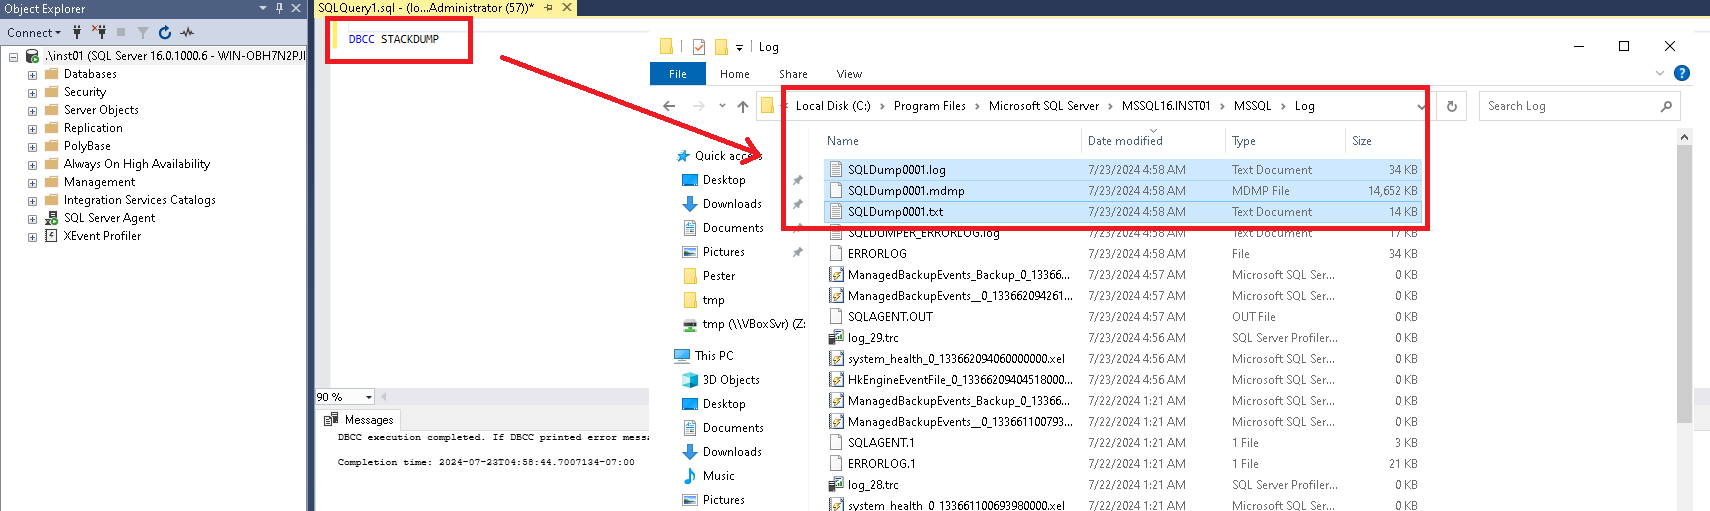
Task: Open Activity Monitor from Object Explorer toolbar
Action: [187, 33]
